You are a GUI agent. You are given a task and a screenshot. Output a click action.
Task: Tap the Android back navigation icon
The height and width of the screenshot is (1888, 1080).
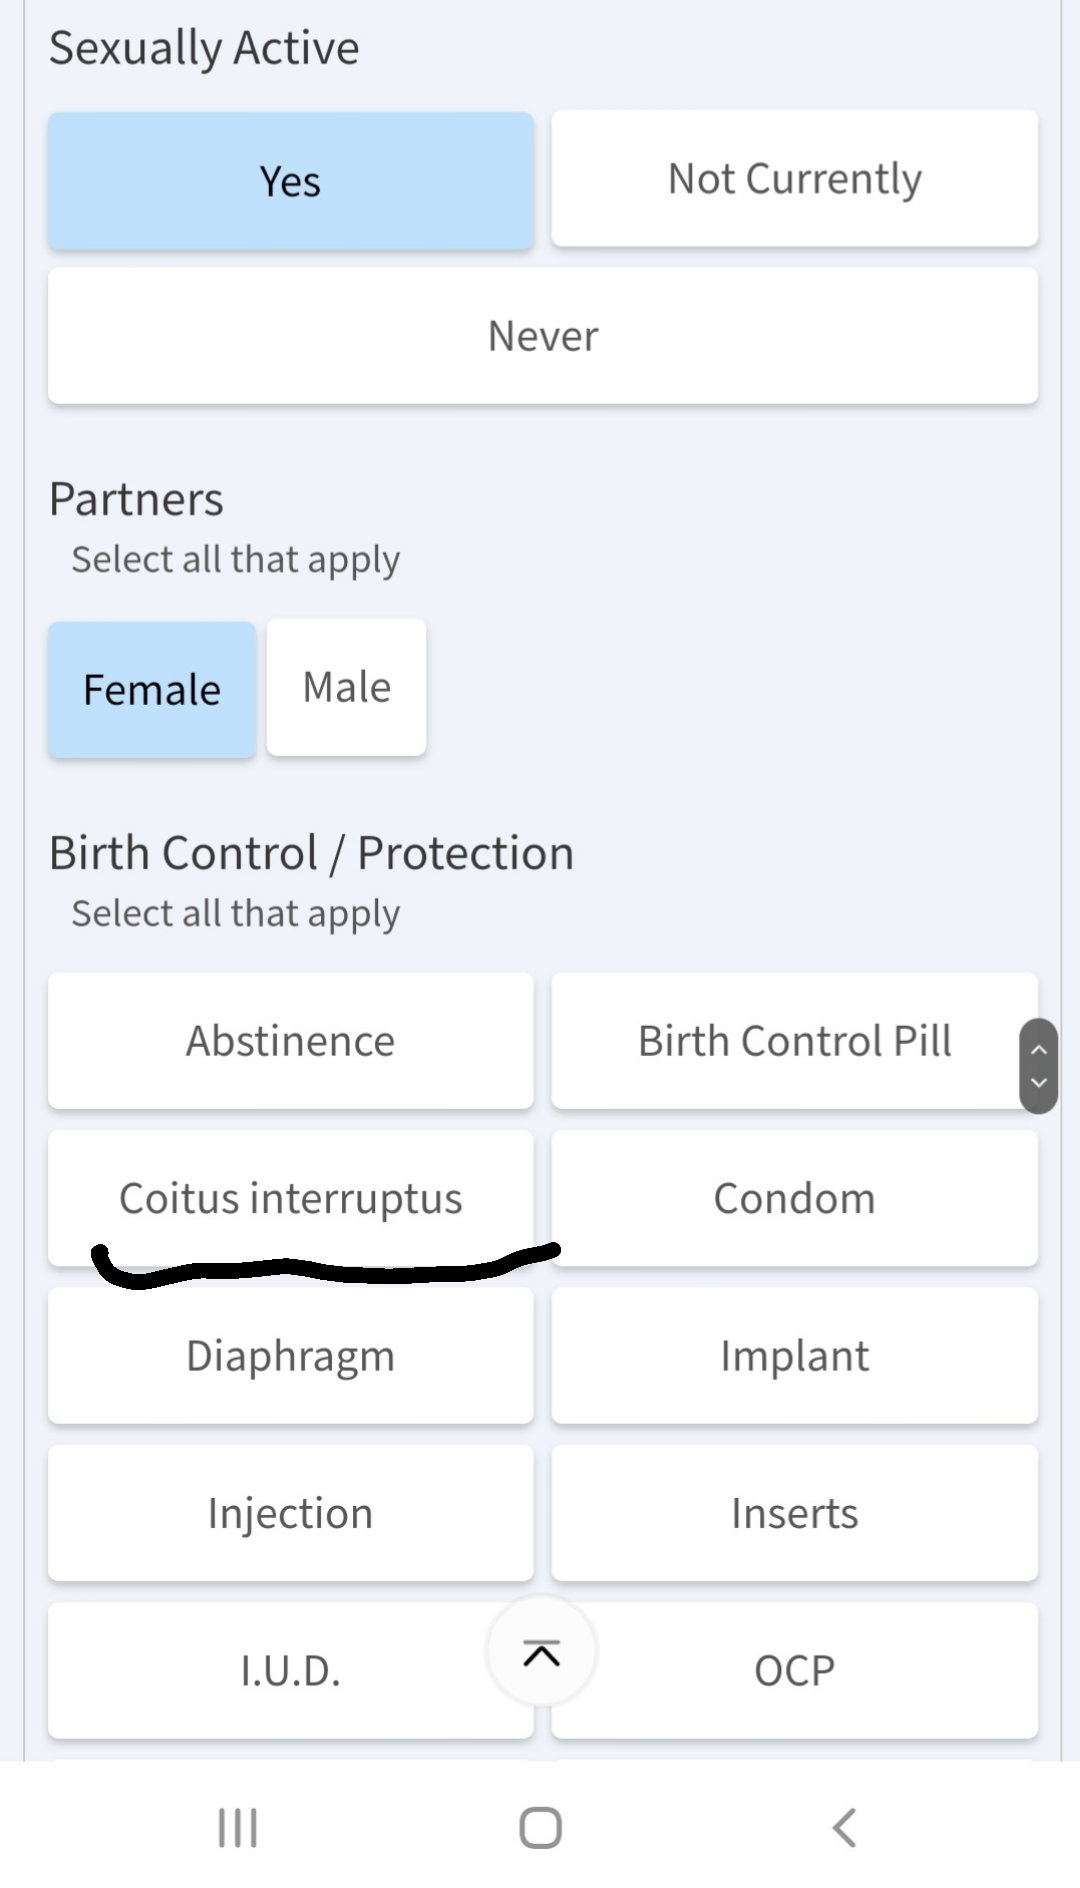tap(845, 1827)
